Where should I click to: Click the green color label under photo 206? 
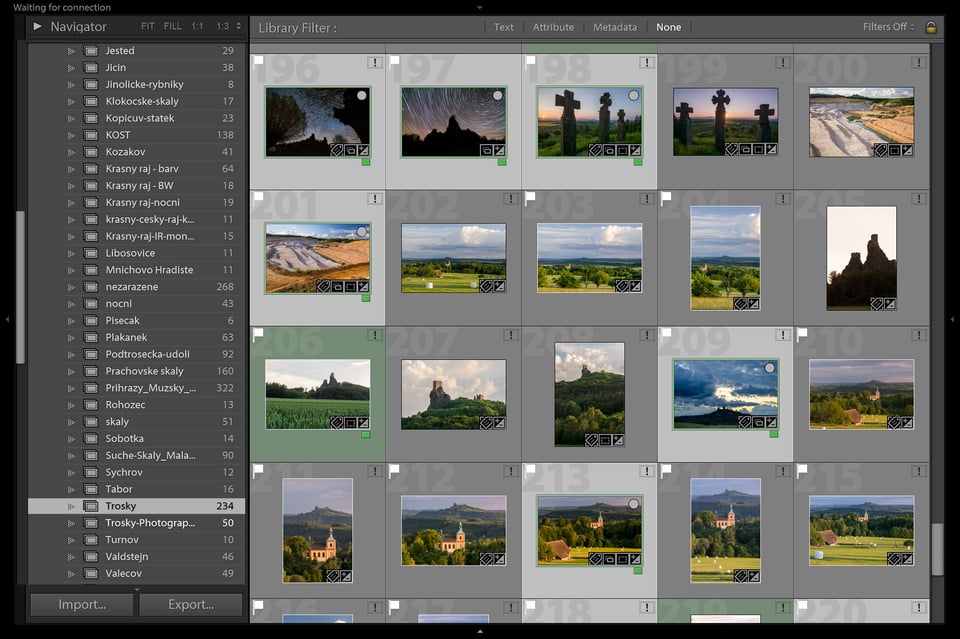pyautogui.click(x=366, y=435)
